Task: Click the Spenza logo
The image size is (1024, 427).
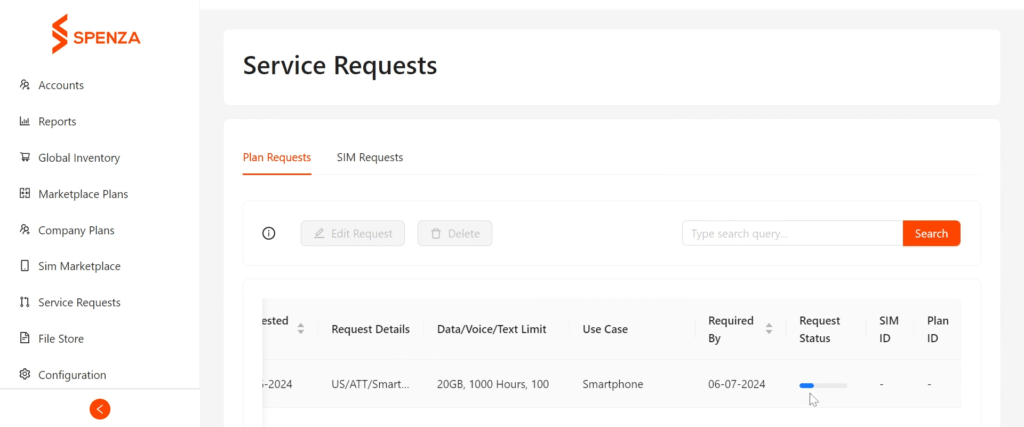Action: pyautogui.click(x=96, y=35)
